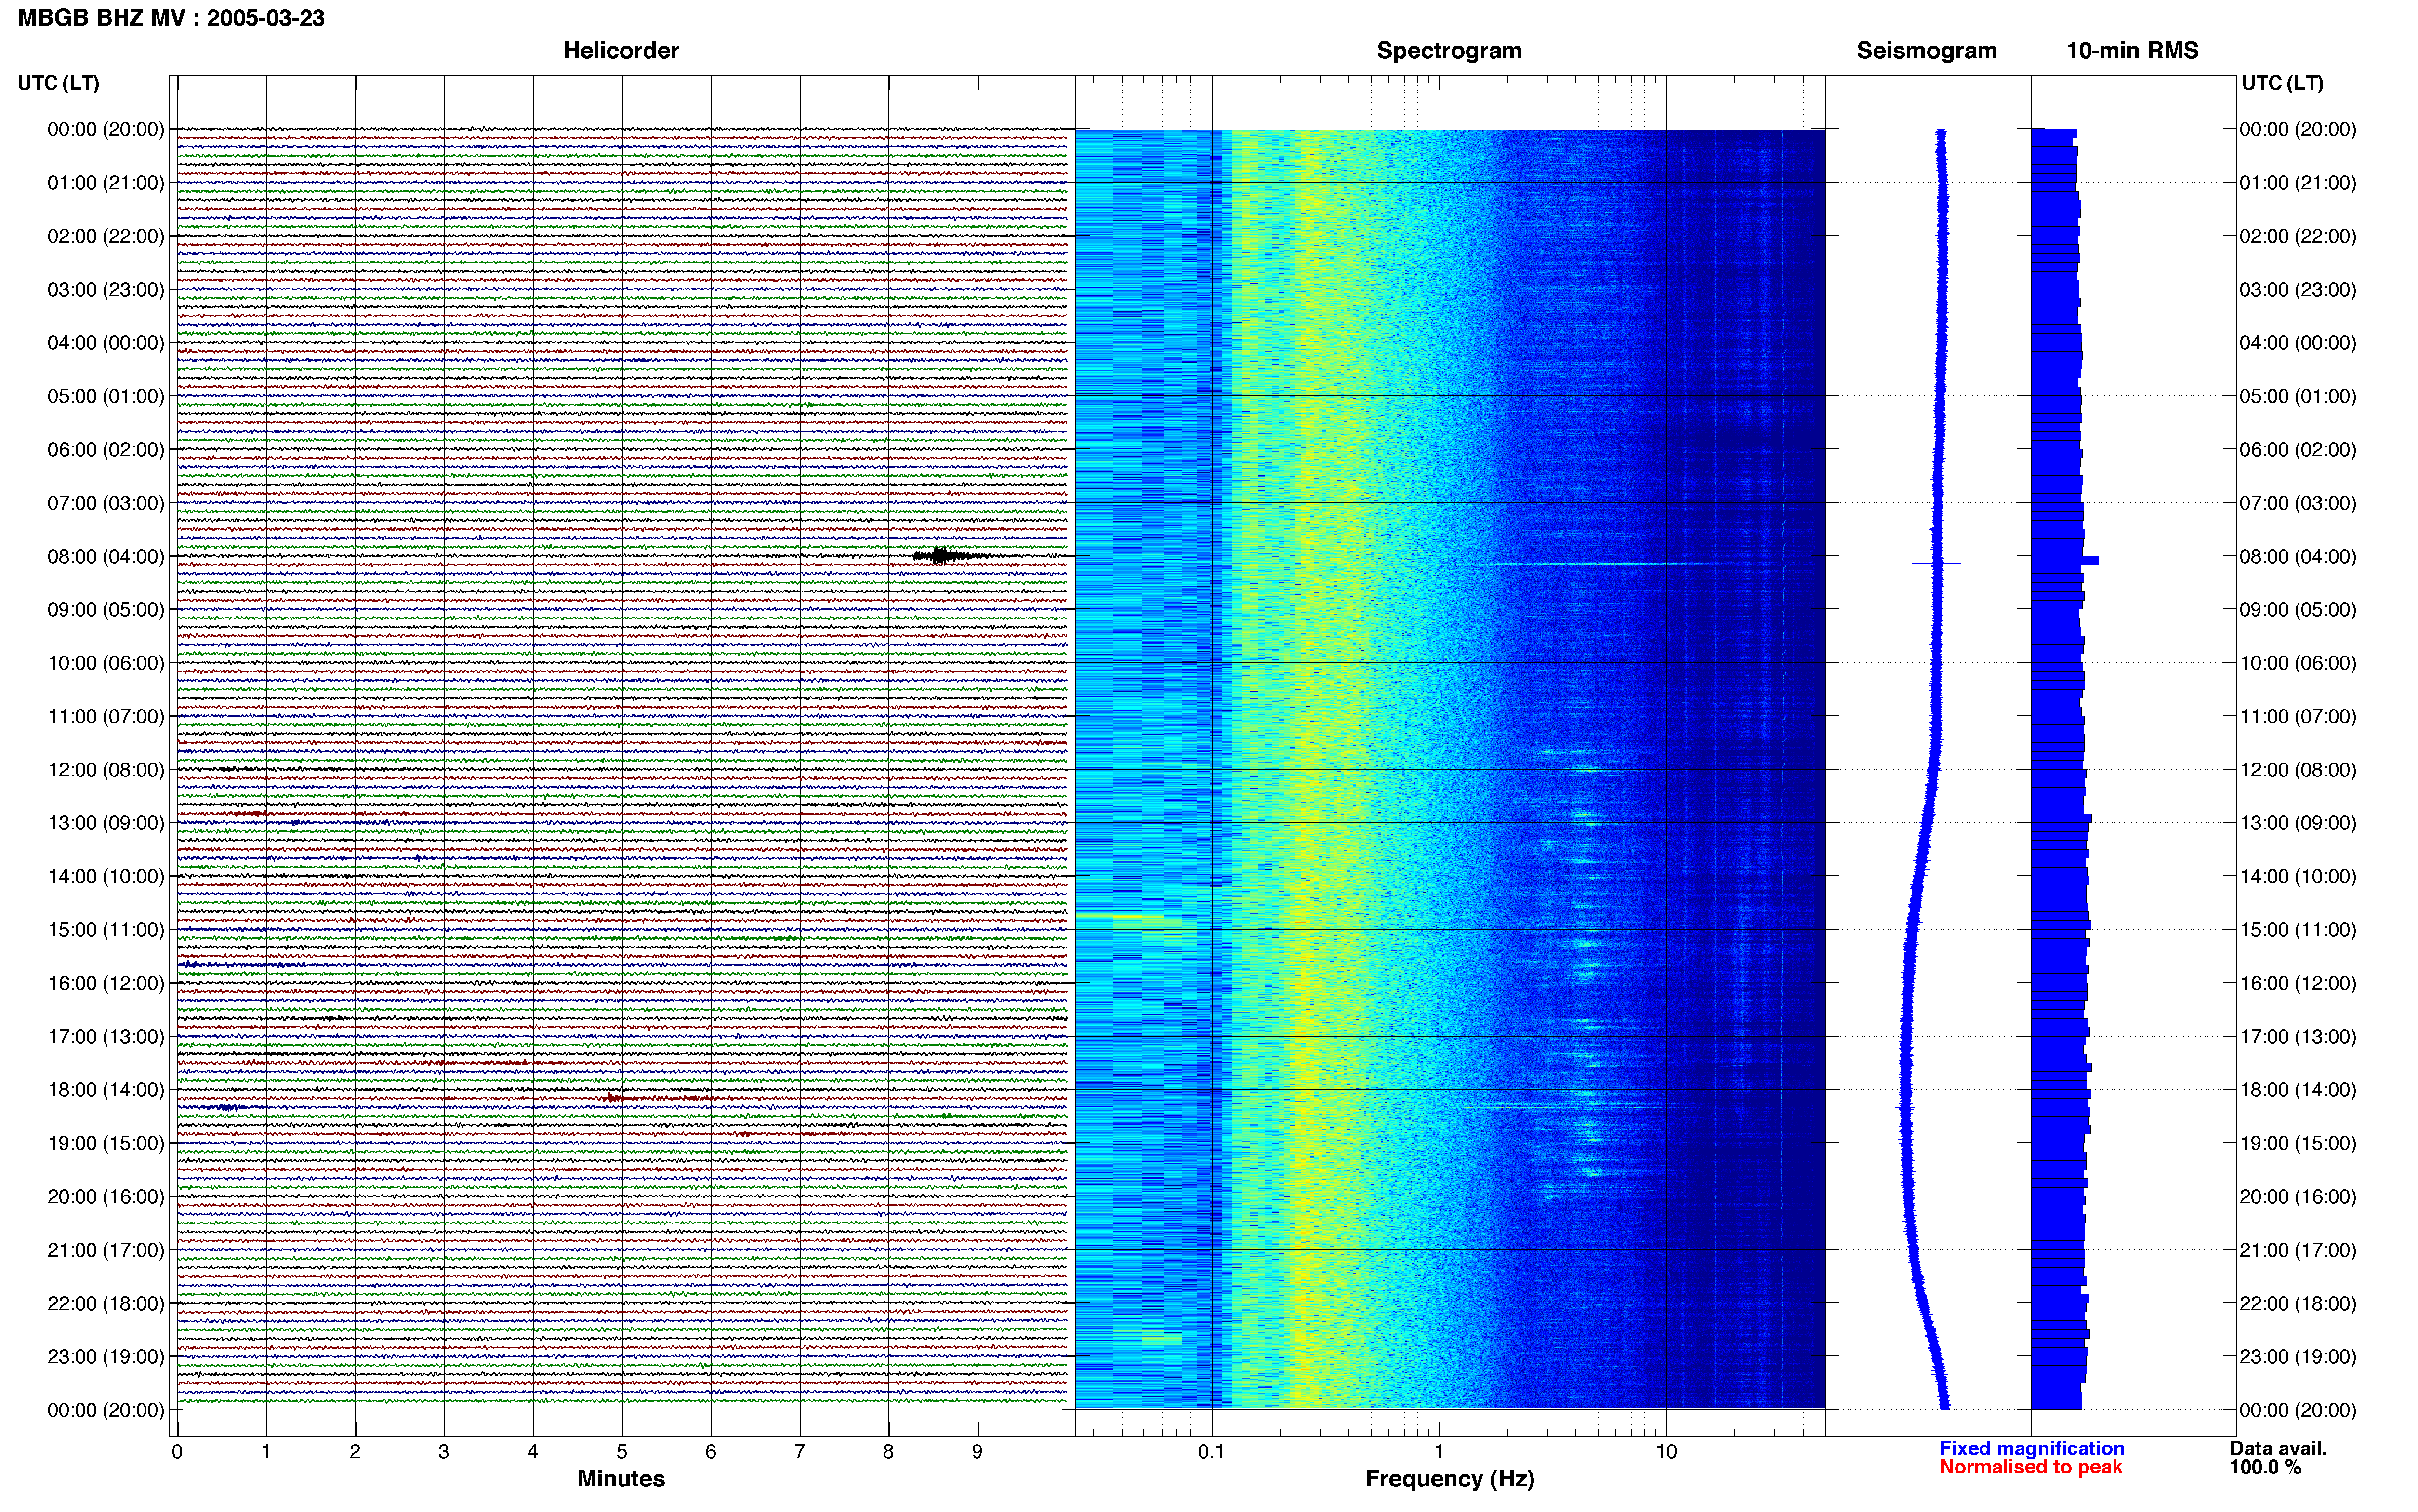
Task: Click '01:00 (21:00)' on the helicorder time axis
Action: point(106,183)
